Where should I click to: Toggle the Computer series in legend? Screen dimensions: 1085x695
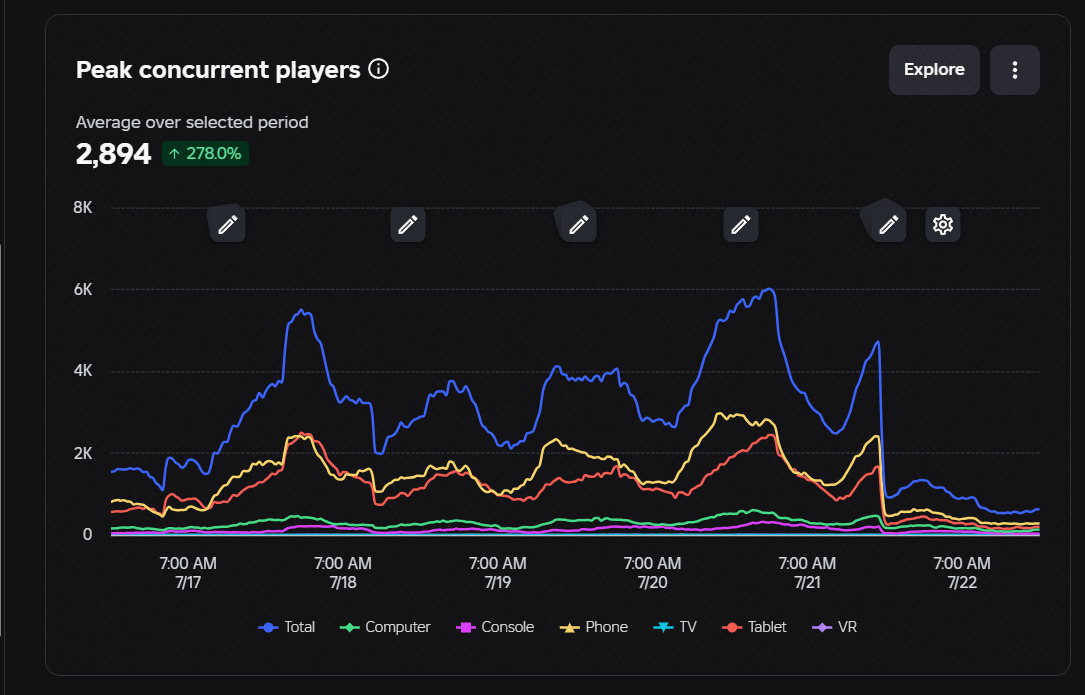(385, 627)
